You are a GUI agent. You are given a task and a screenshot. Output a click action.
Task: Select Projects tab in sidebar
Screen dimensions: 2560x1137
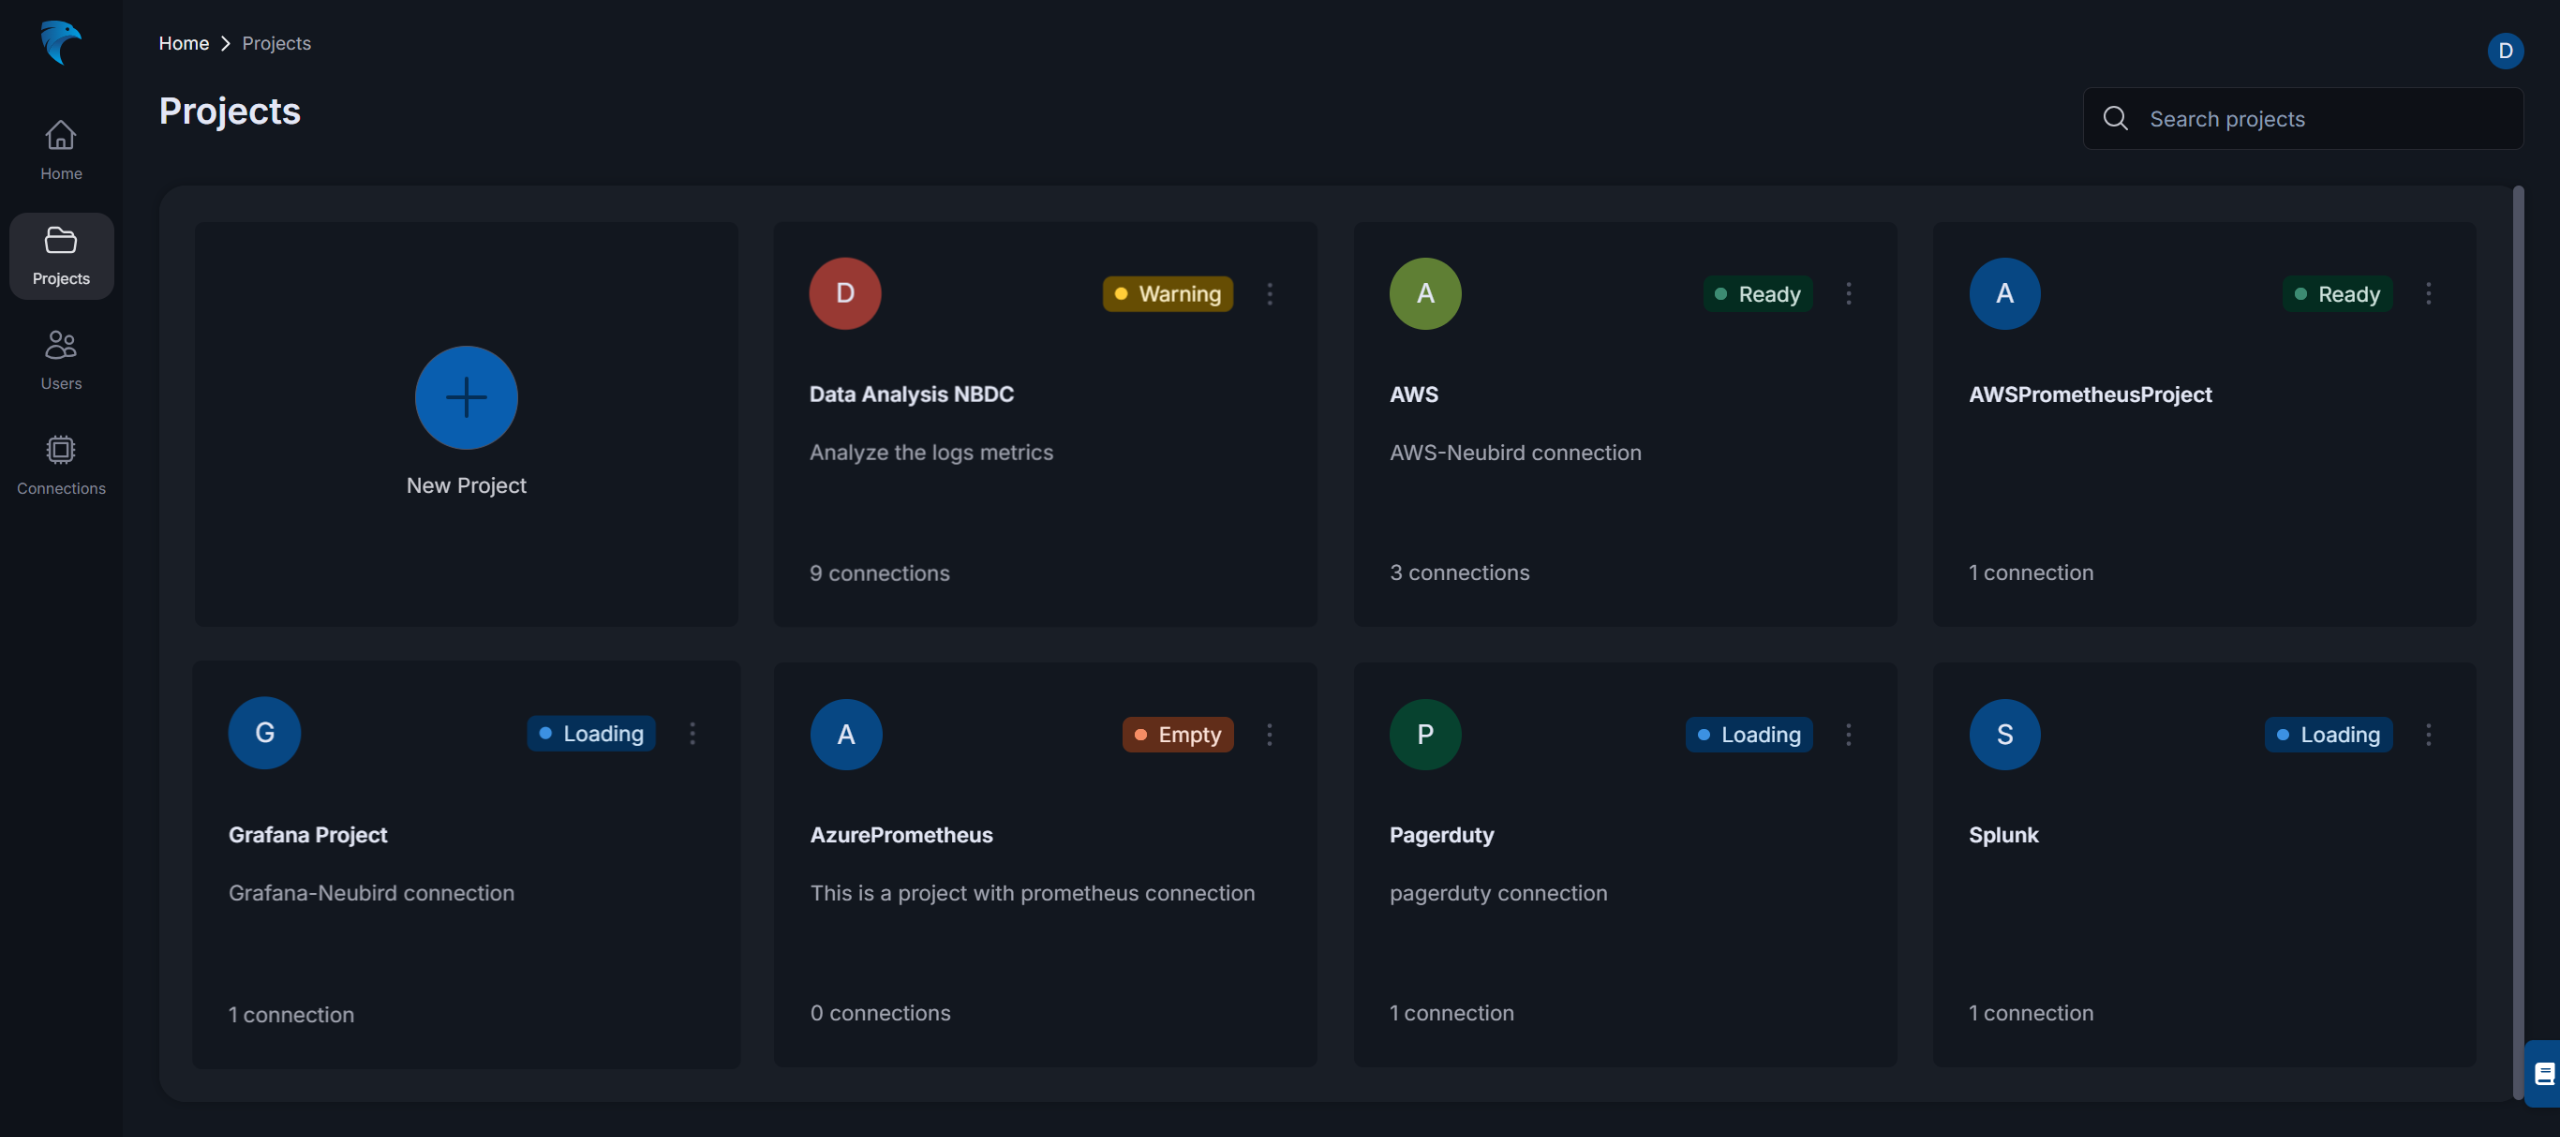[61, 255]
